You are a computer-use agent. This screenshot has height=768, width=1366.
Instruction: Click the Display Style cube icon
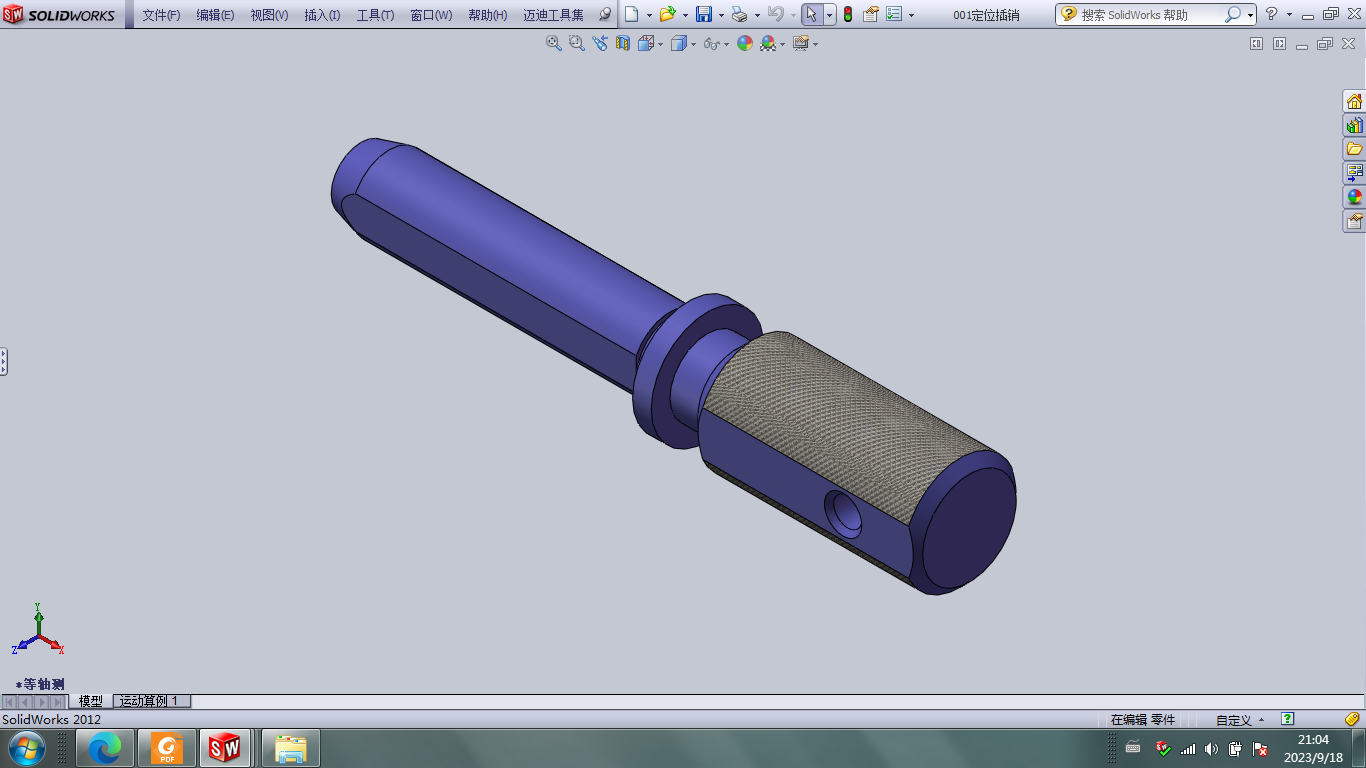(x=679, y=43)
